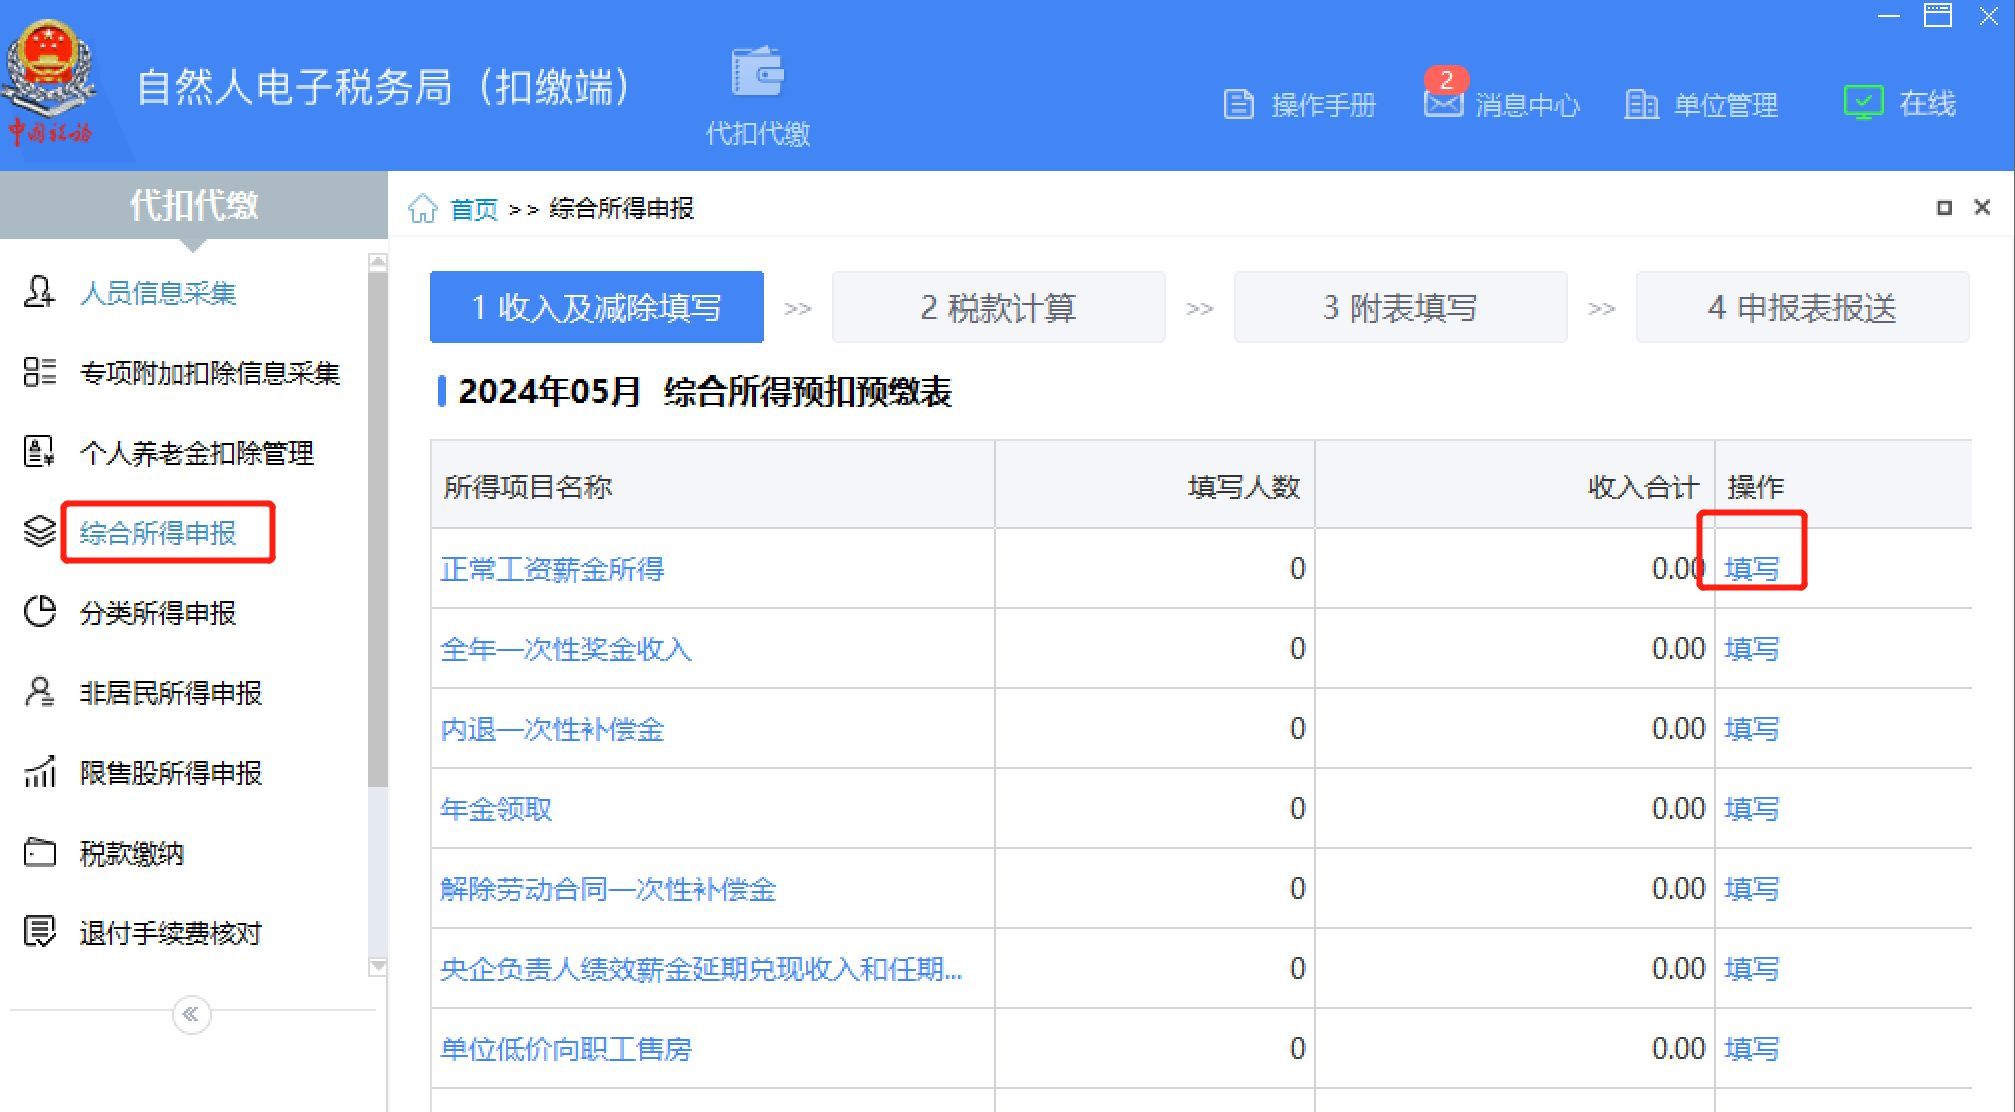Open the 全年一次性奖金收入 link
This screenshot has height=1112, width=2015.
coord(566,649)
